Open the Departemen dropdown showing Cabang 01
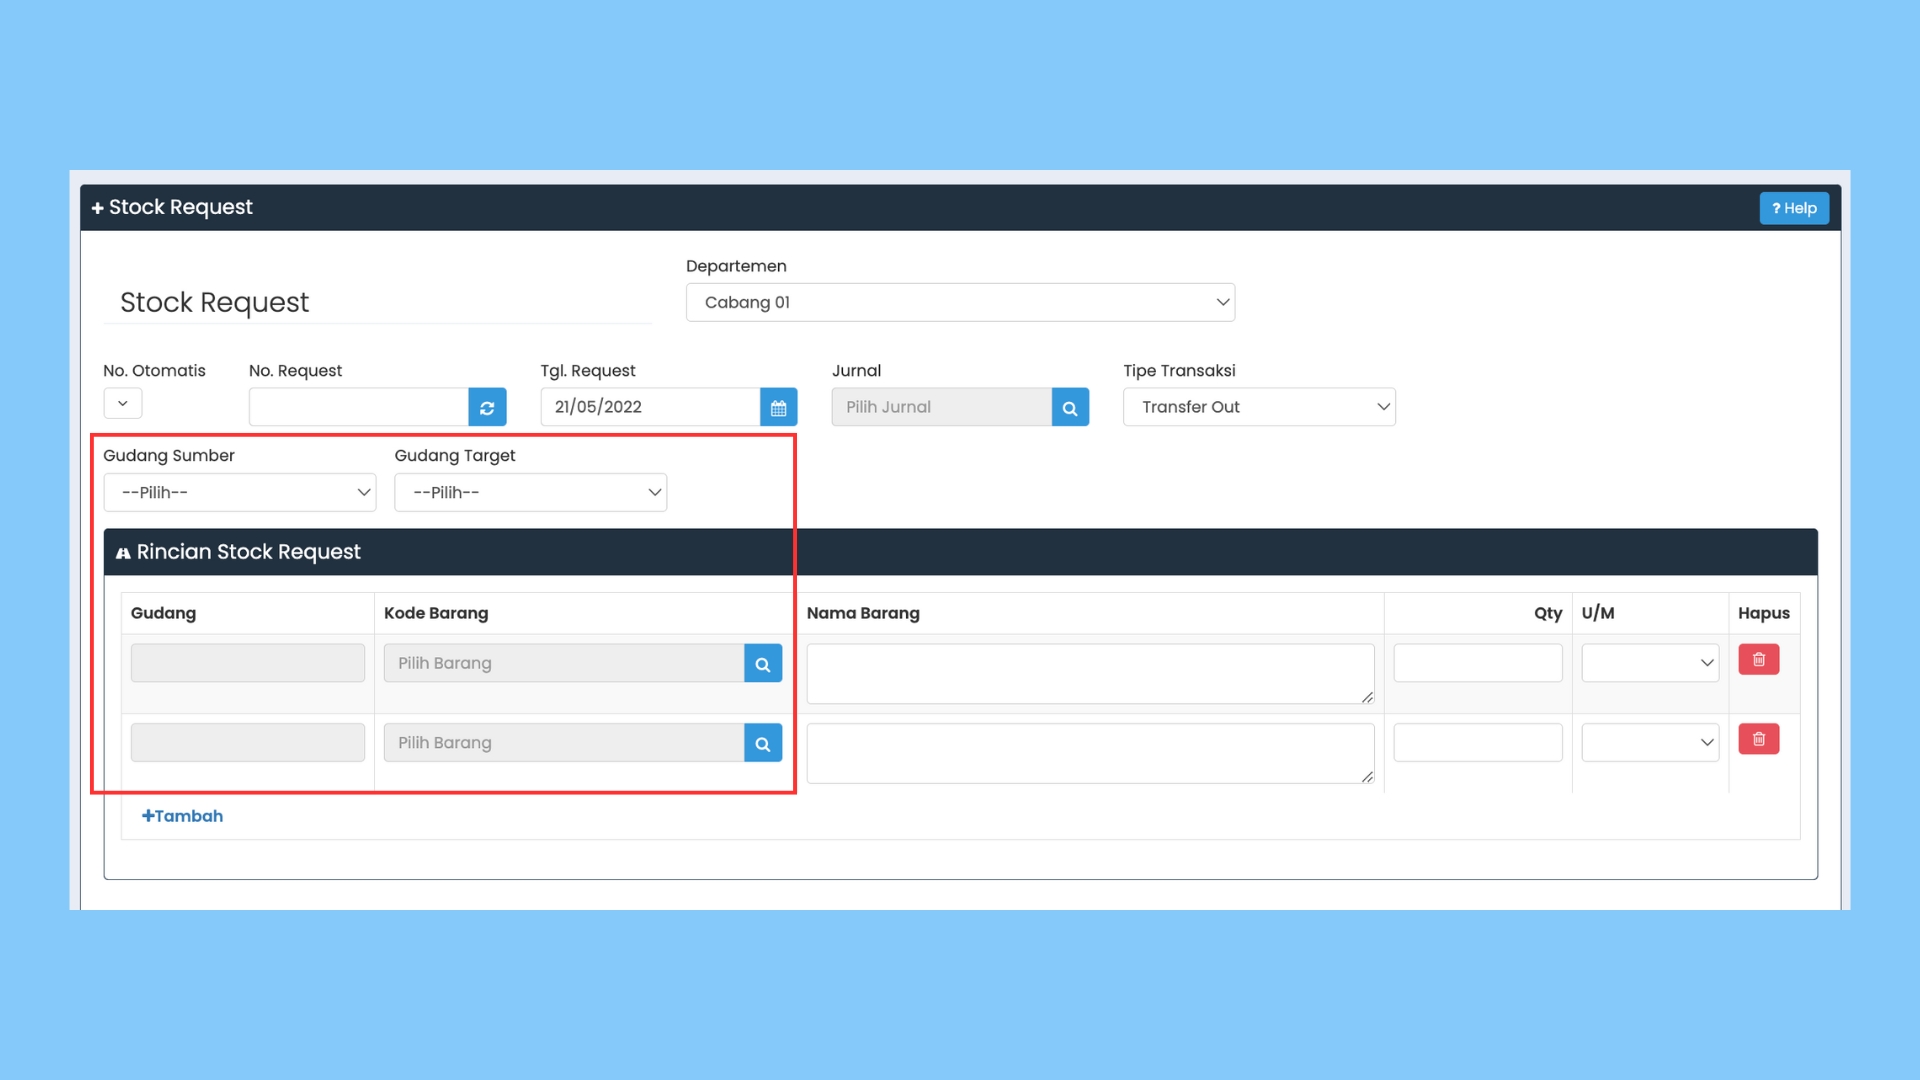The height and width of the screenshot is (1080, 1920). click(960, 302)
